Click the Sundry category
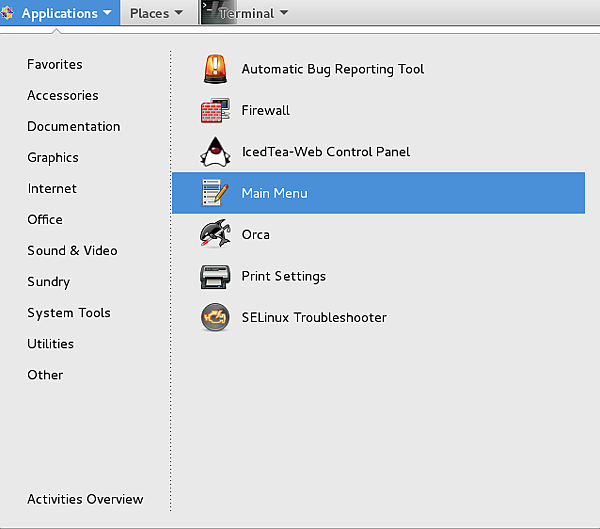The height and width of the screenshot is (529, 600). [x=48, y=282]
